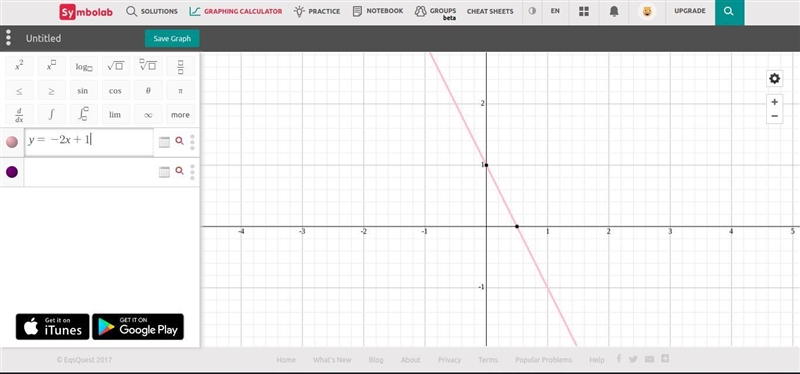Open the Cheat Sheets link
Viewport: 800px width, 374px height.
[490, 11]
